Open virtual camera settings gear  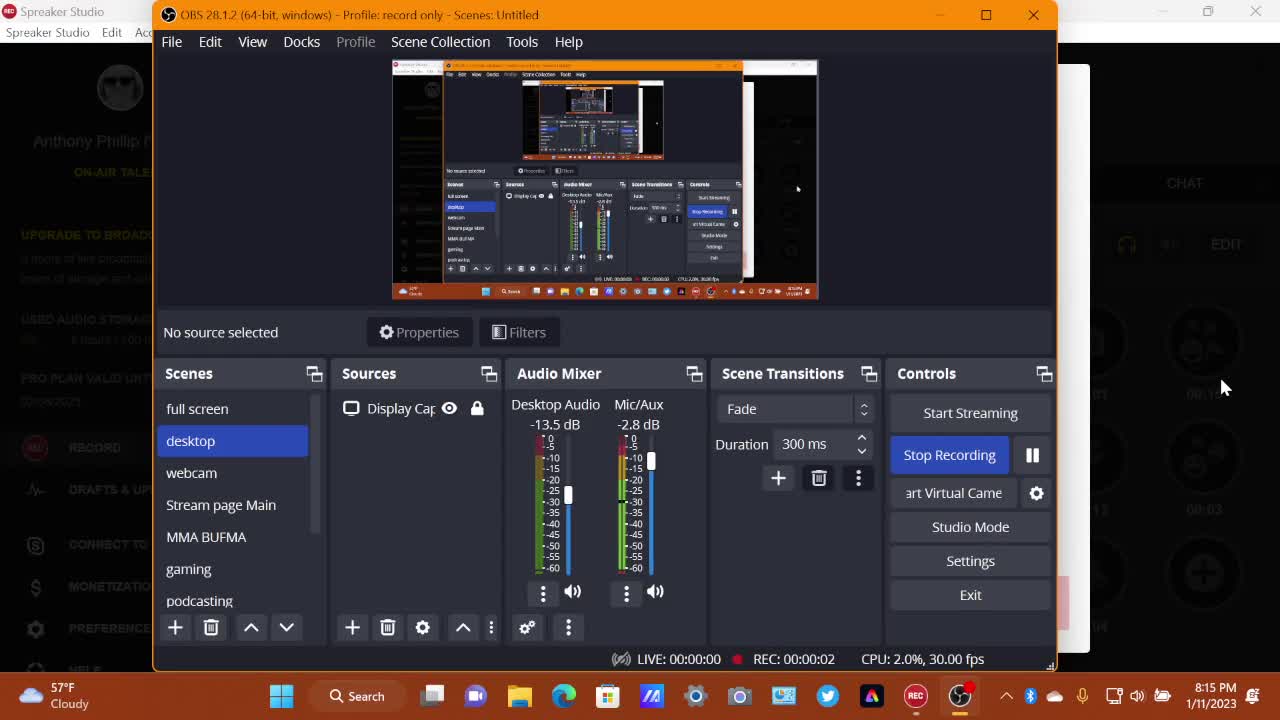(1037, 493)
